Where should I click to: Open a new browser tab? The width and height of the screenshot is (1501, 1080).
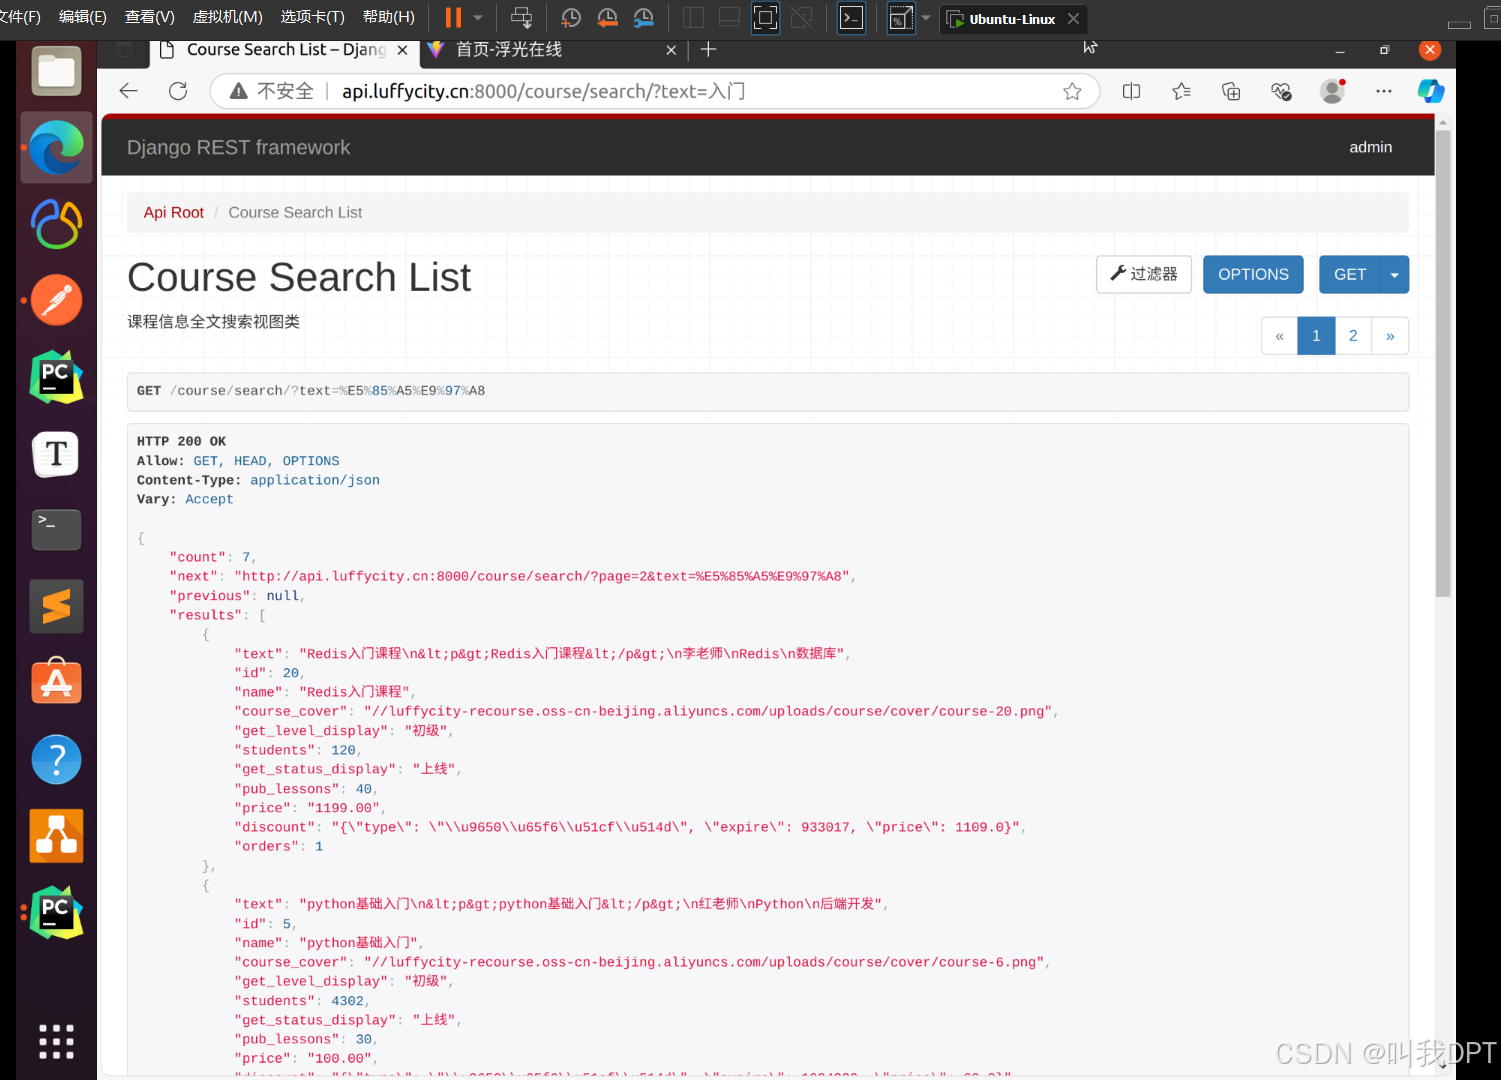coord(708,50)
